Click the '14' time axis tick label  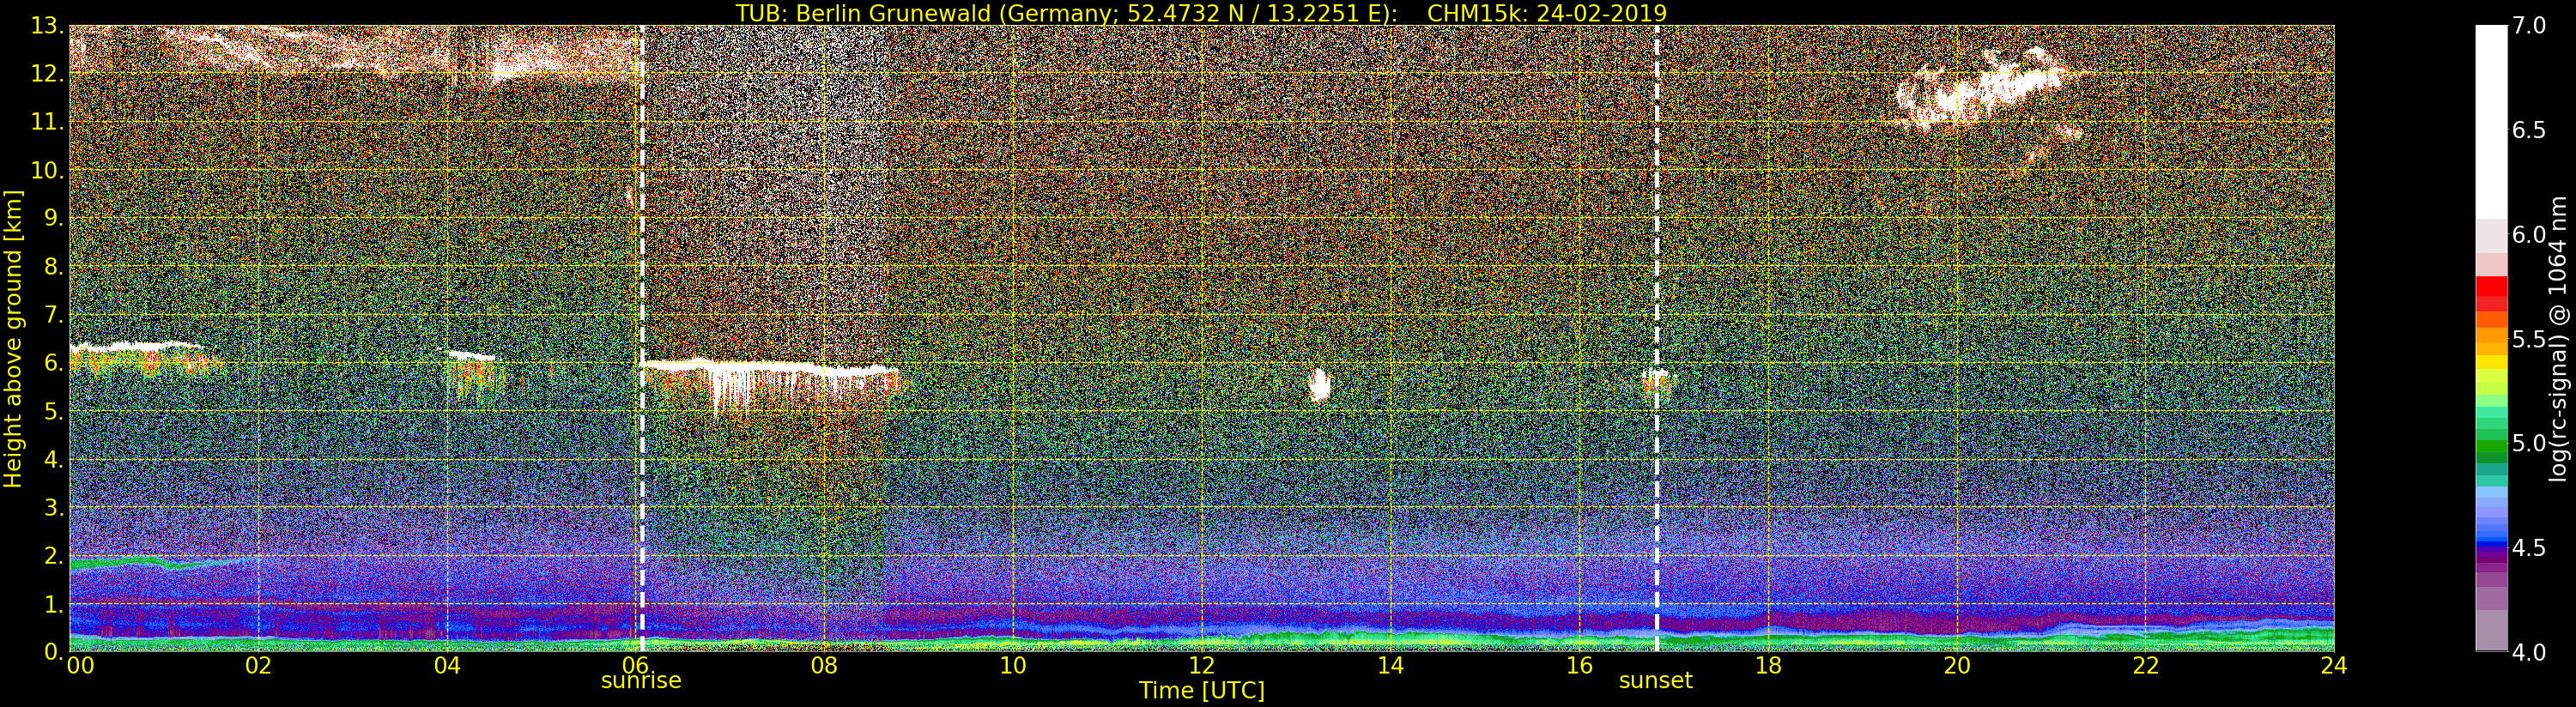(x=1390, y=666)
